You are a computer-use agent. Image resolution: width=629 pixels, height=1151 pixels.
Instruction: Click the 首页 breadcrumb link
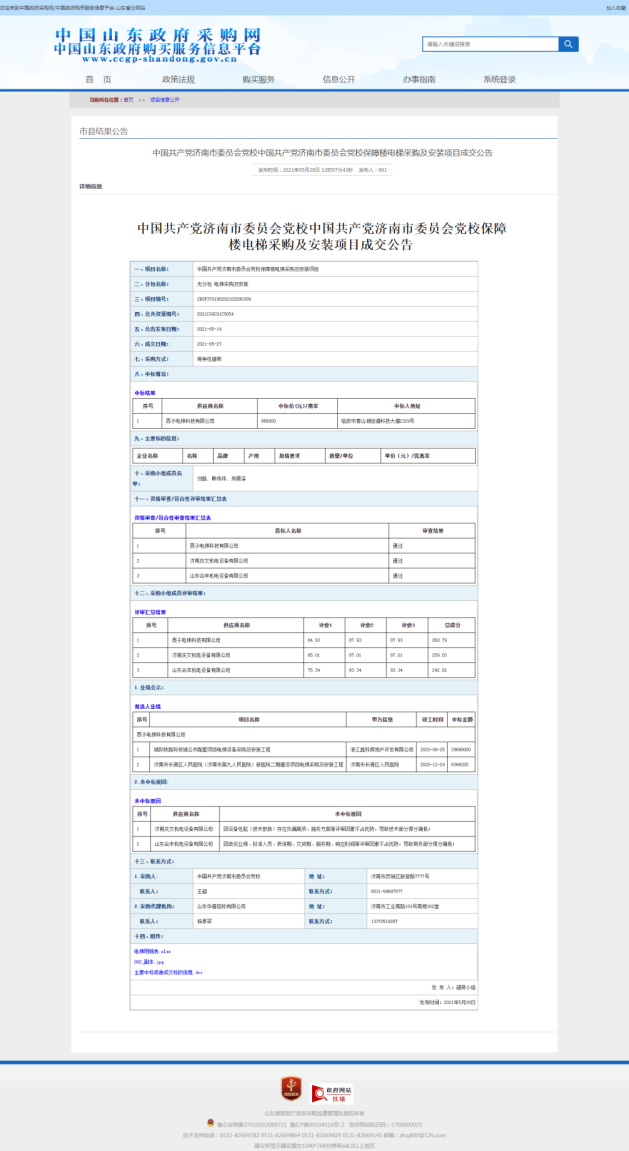[x=129, y=100]
